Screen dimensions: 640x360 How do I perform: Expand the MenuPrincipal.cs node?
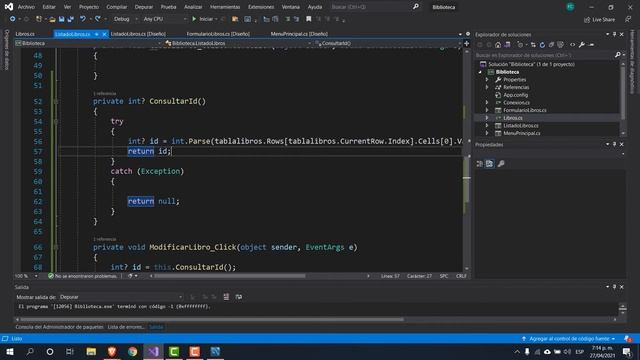point(487,133)
